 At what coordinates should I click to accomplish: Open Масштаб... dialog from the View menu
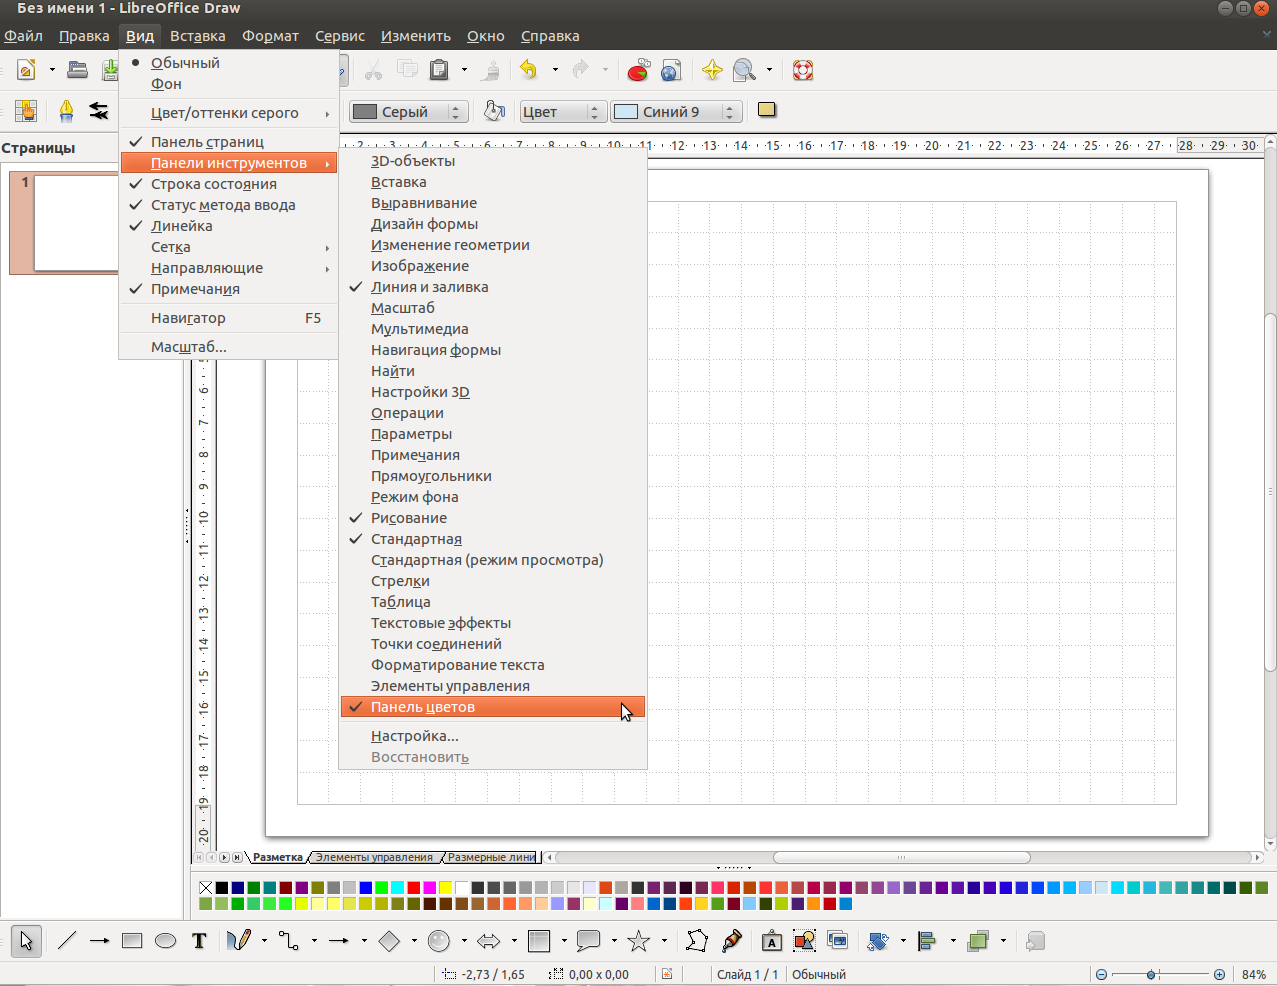(x=229, y=347)
